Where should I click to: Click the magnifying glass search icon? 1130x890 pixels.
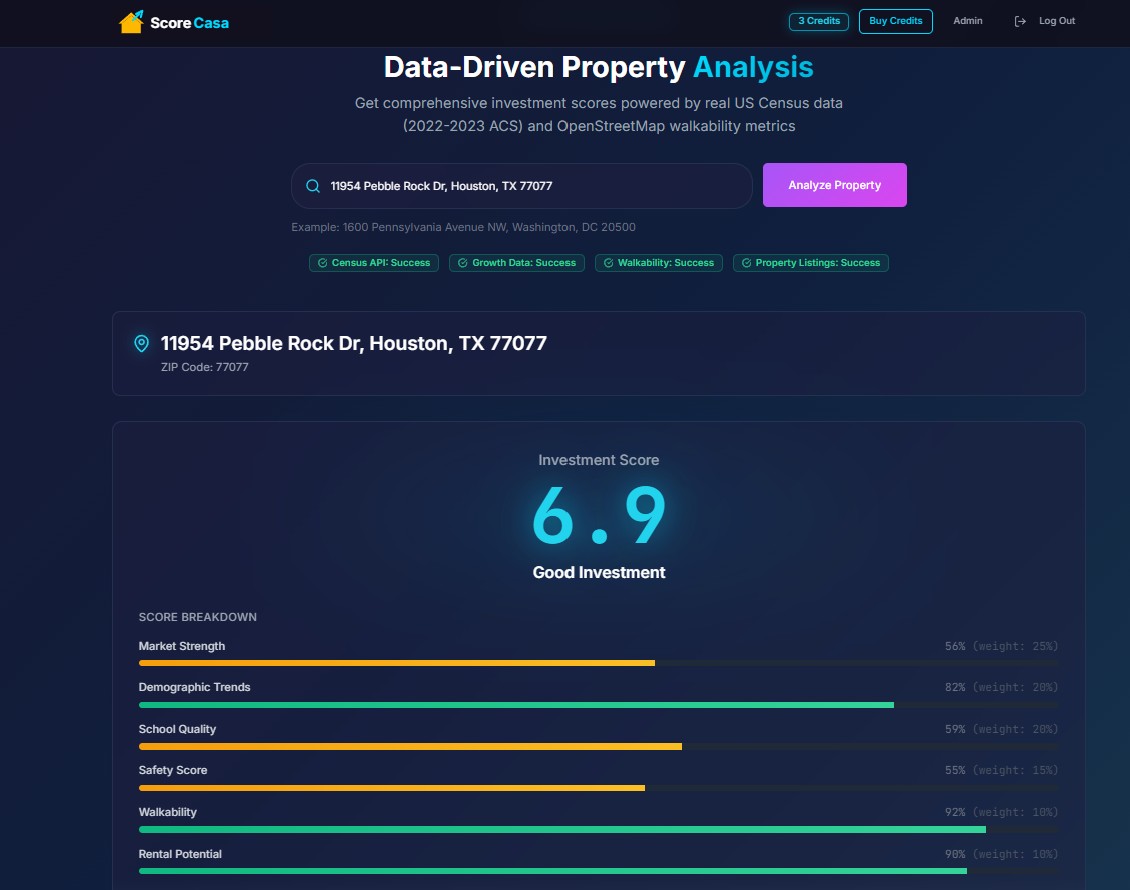313,186
